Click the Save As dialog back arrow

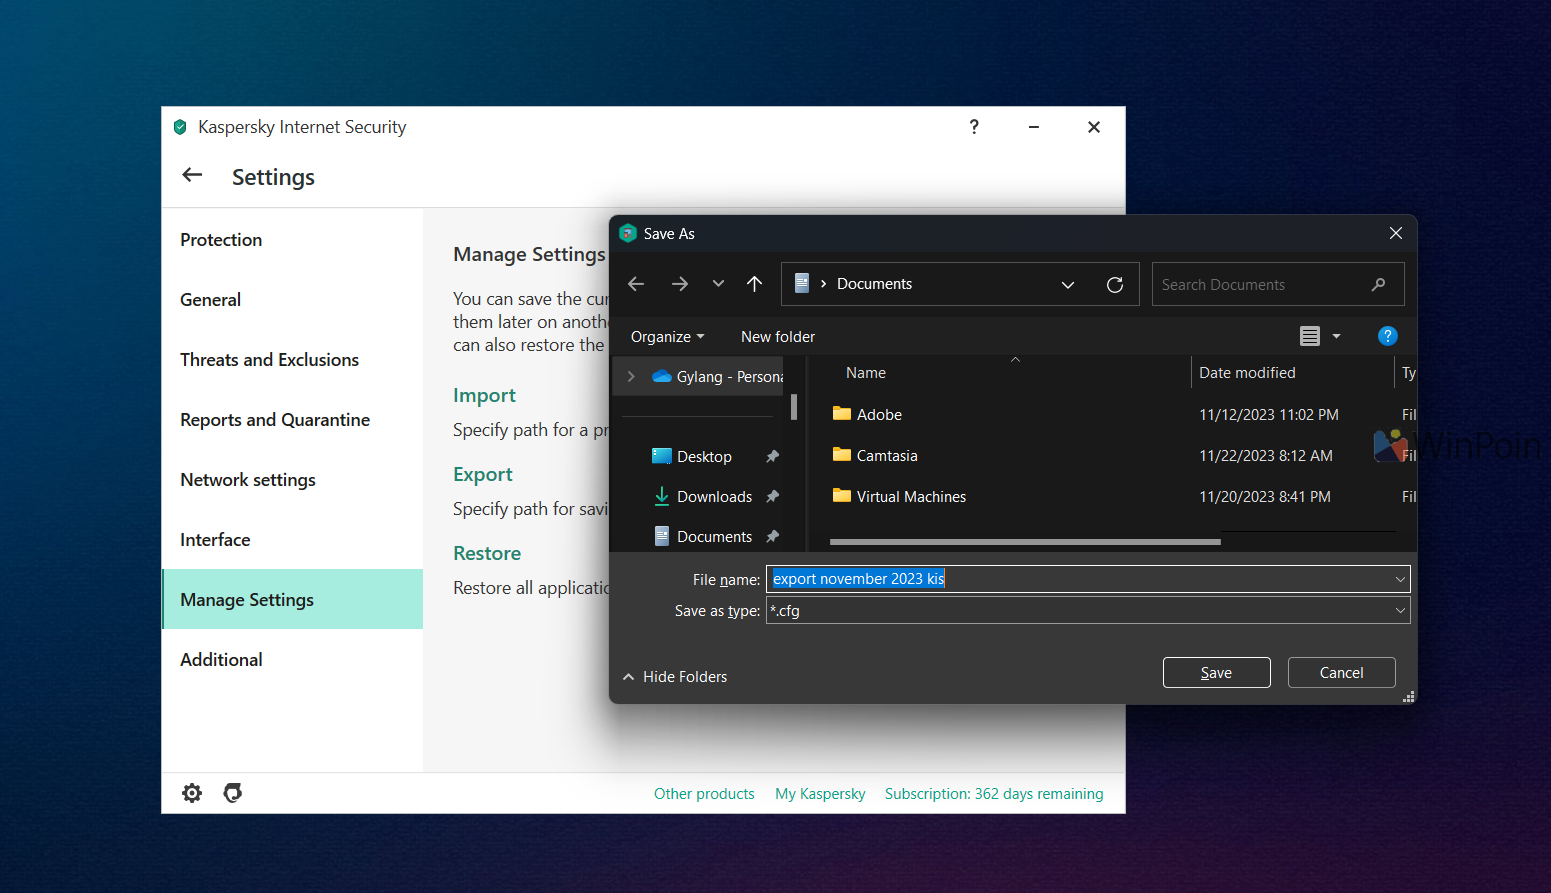click(x=636, y=284)
